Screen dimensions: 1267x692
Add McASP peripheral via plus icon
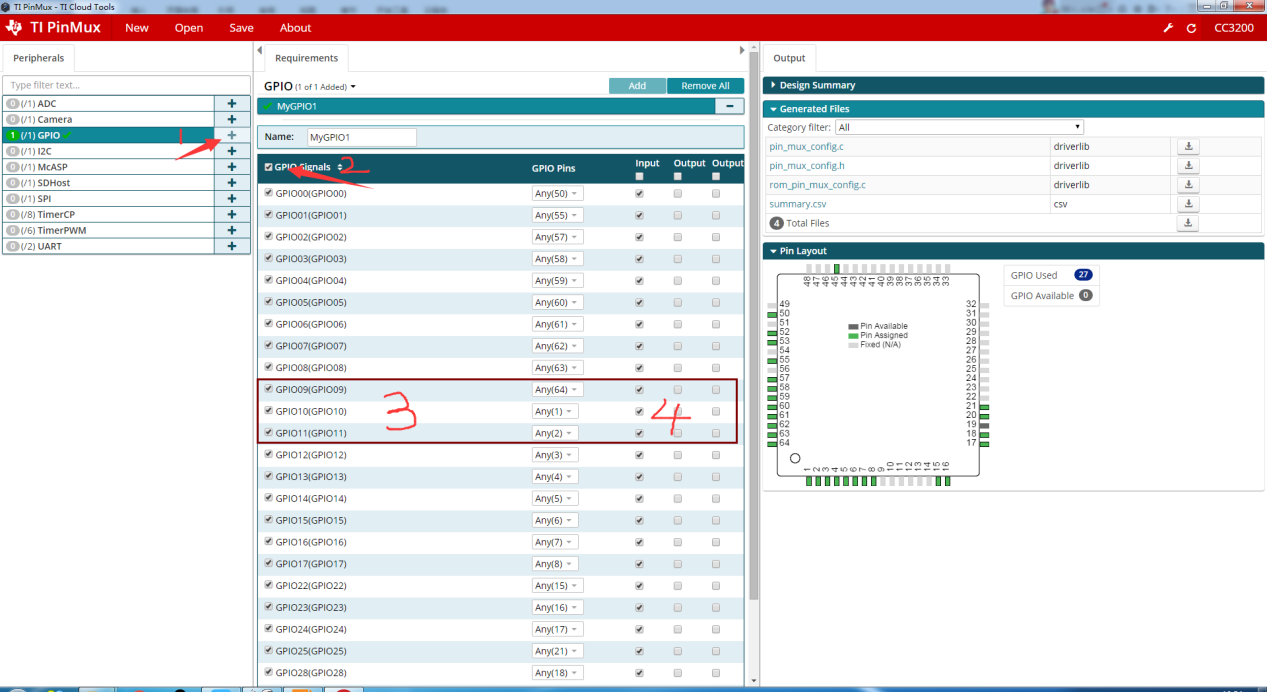click(232, 167)
